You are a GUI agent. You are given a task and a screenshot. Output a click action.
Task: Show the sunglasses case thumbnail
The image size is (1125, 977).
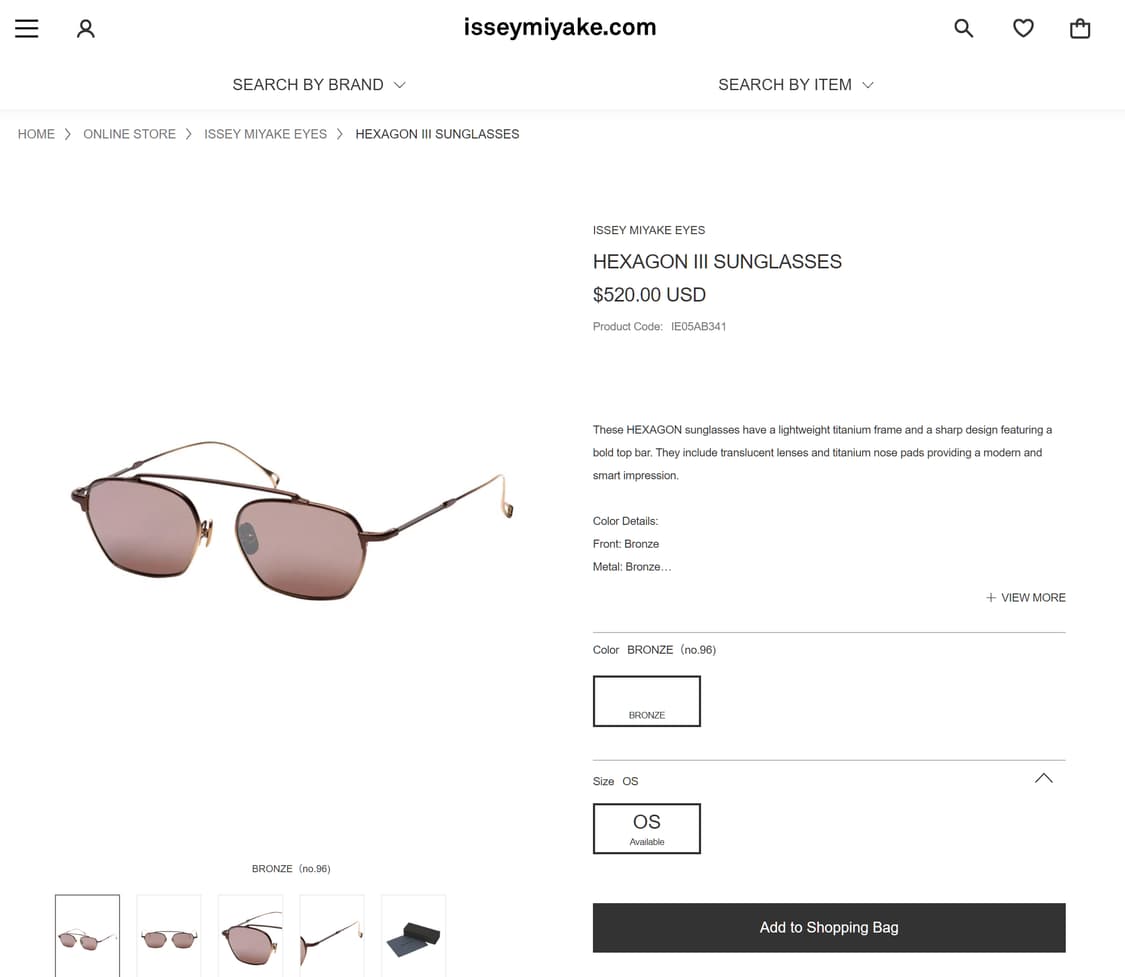(x=413, y=935)
